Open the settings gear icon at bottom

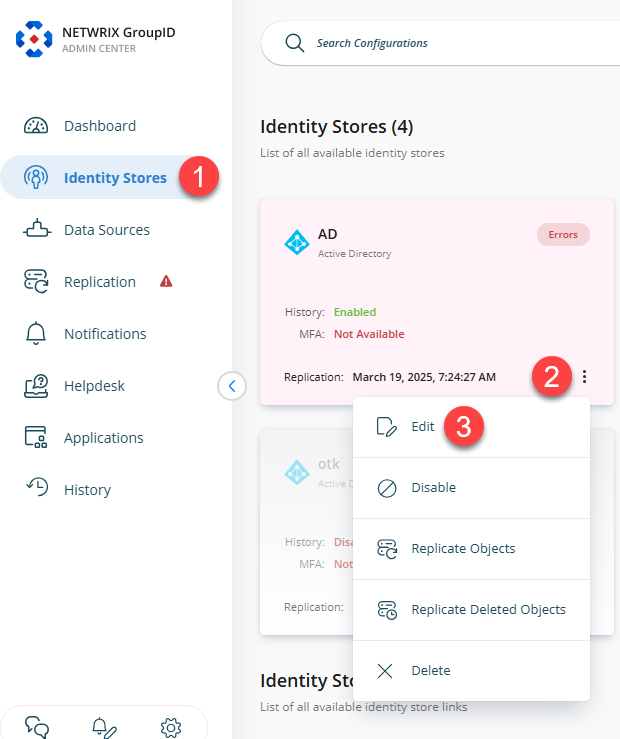tap(171, 728)
